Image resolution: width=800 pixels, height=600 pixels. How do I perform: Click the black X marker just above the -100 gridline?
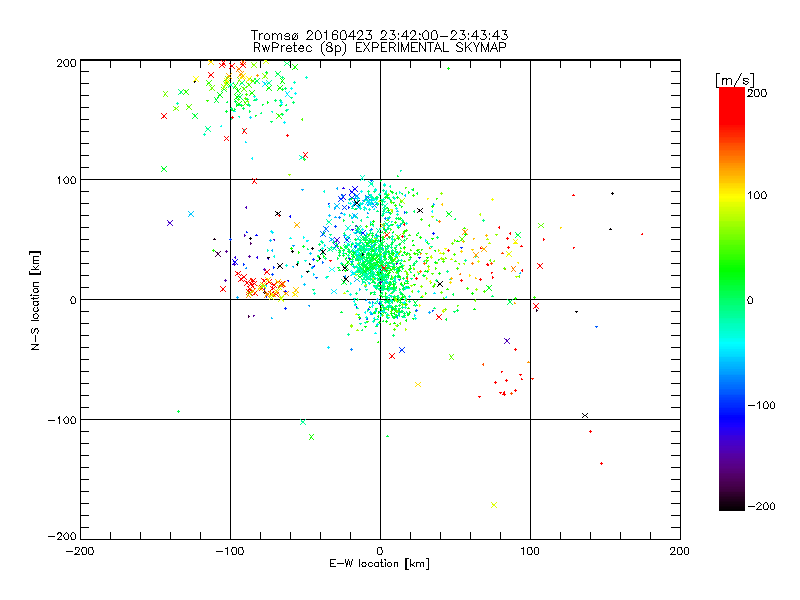[x=585, y=415]
